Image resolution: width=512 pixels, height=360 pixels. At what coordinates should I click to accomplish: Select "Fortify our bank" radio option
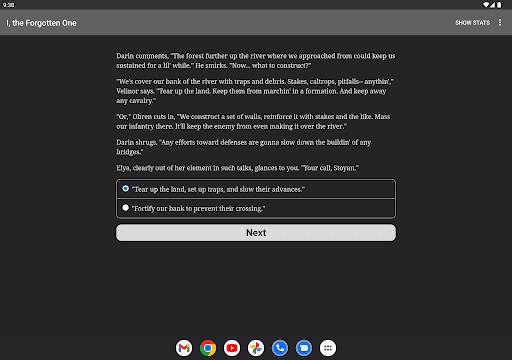point(256,208)
